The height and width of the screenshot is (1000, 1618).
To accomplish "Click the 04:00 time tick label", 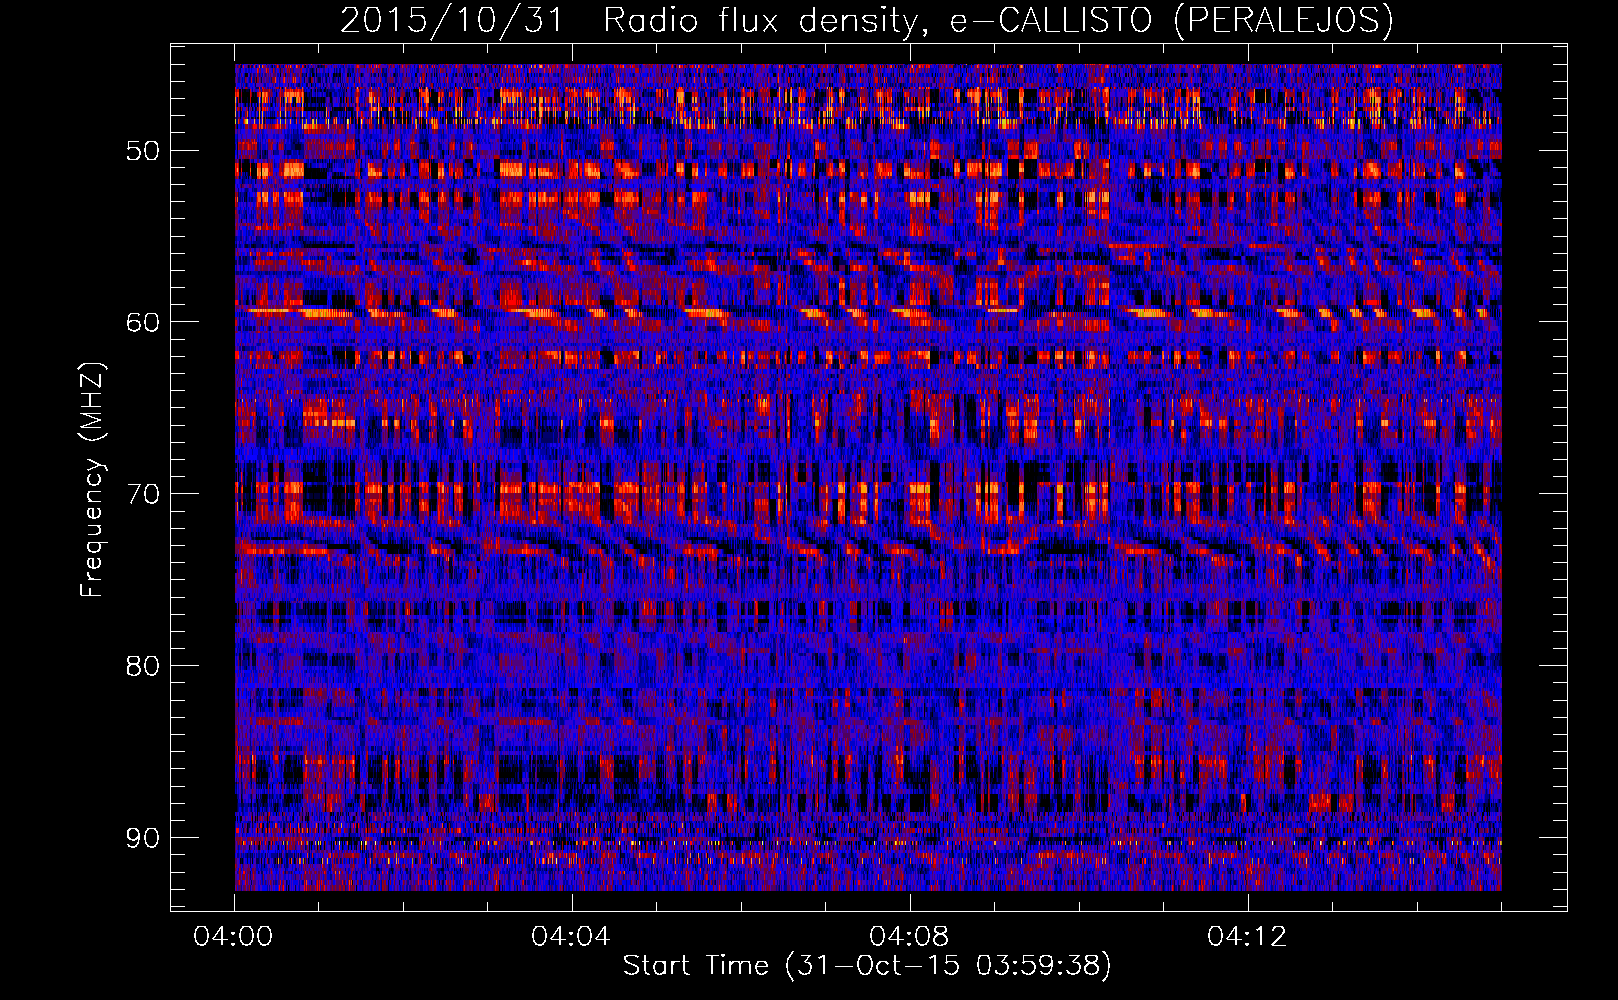I will 234,937.
